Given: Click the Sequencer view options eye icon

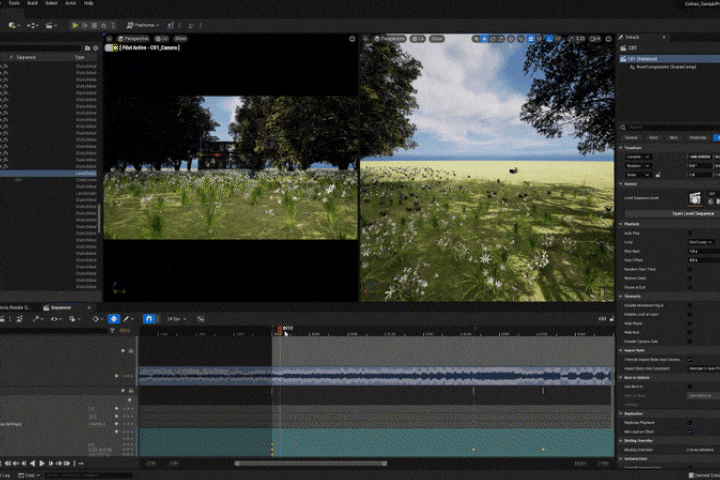Looking at the screenshot, I should point(56,319).
